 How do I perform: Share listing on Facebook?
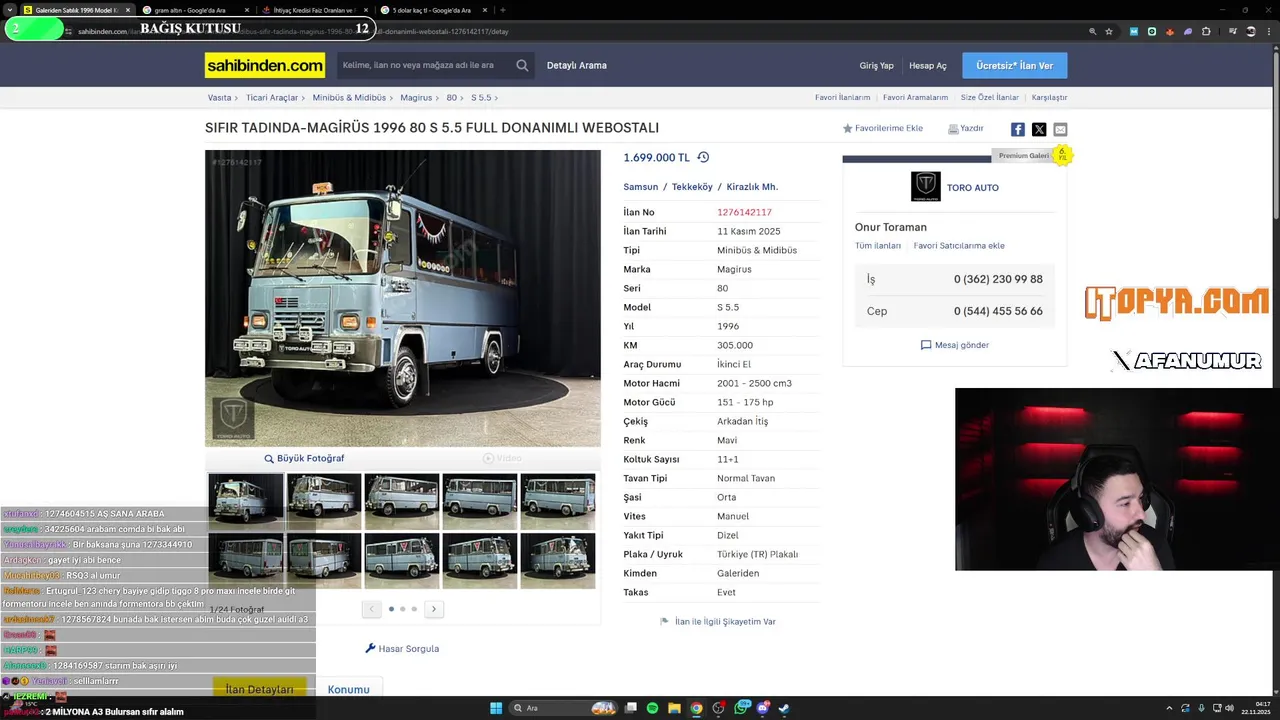pos(1017,129)
